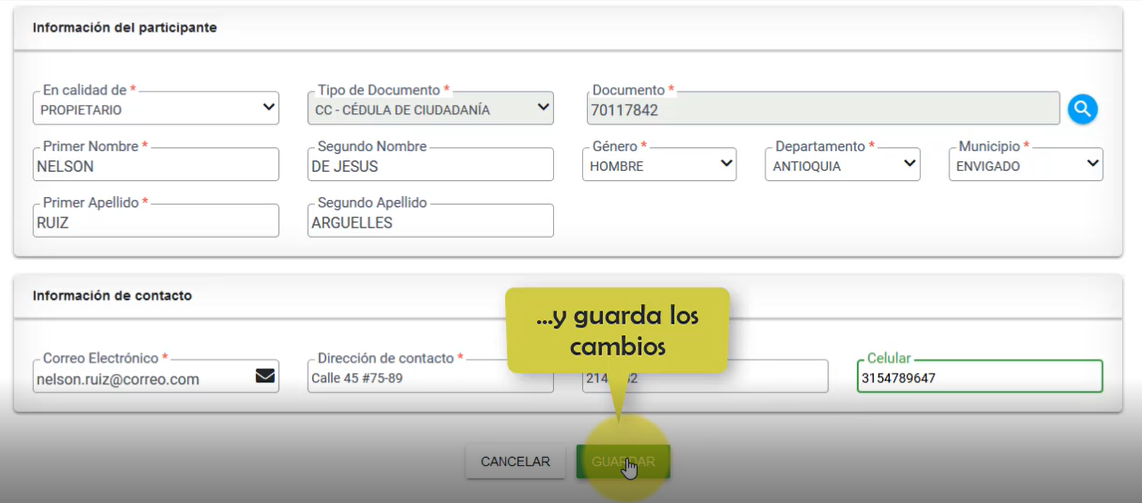Open the Municipio dropdown

pyautogui.click(x=1025, y=165)
